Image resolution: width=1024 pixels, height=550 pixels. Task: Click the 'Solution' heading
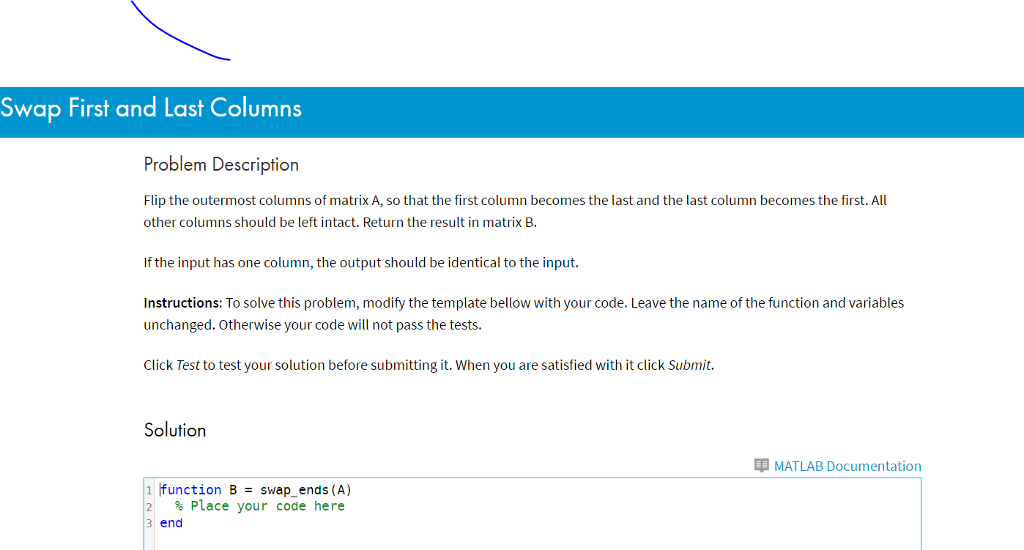click(x=175, y=430)
